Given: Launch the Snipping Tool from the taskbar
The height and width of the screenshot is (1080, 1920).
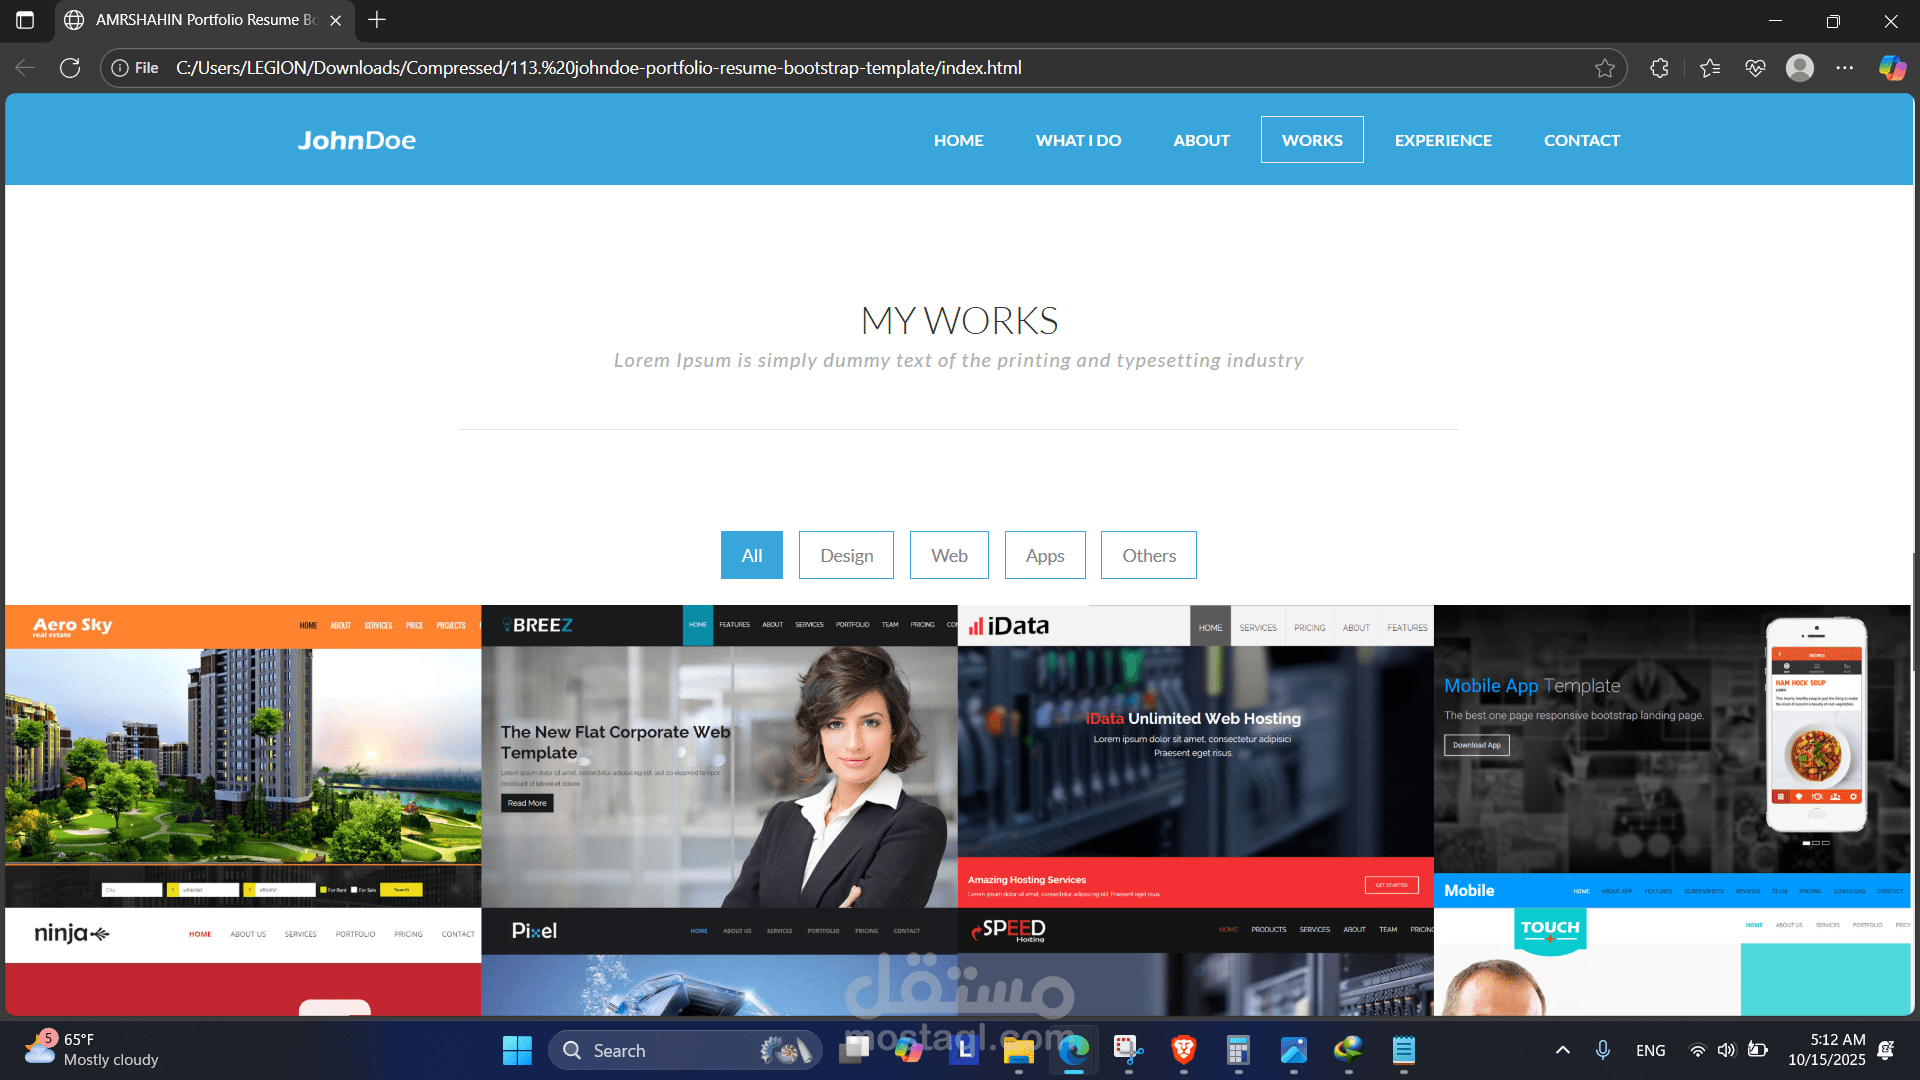Looking at the screenshot, I should pos(1128,1050).
